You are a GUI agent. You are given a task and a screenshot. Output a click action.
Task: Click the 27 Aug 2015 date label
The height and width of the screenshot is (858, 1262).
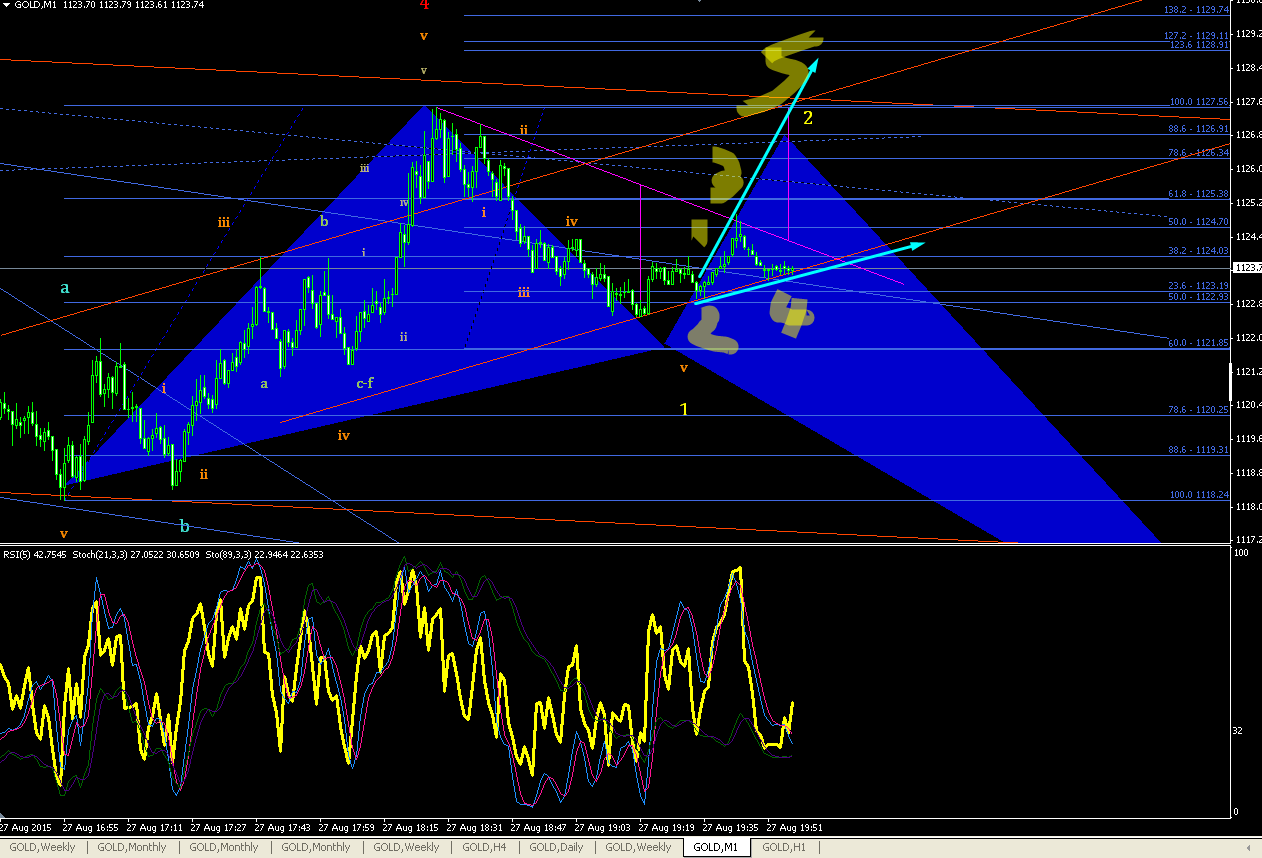point(25,828)
